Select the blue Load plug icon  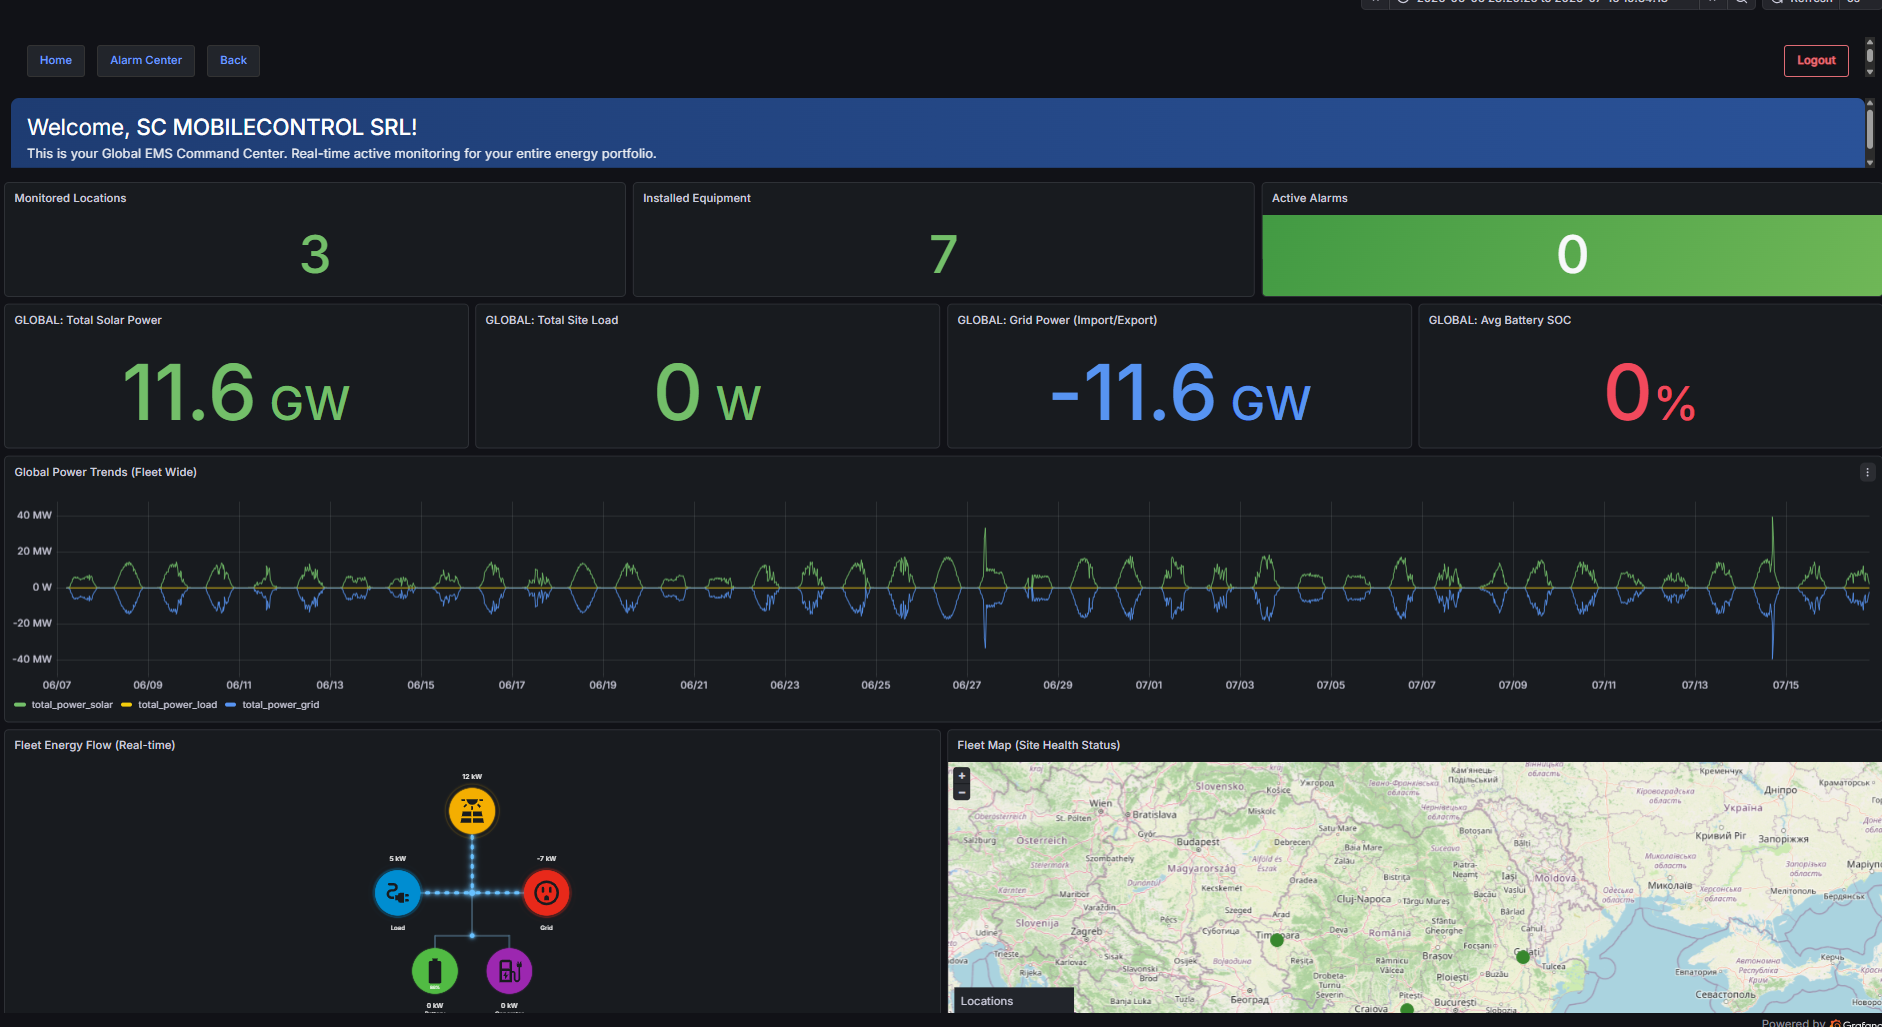coord(398,893)
